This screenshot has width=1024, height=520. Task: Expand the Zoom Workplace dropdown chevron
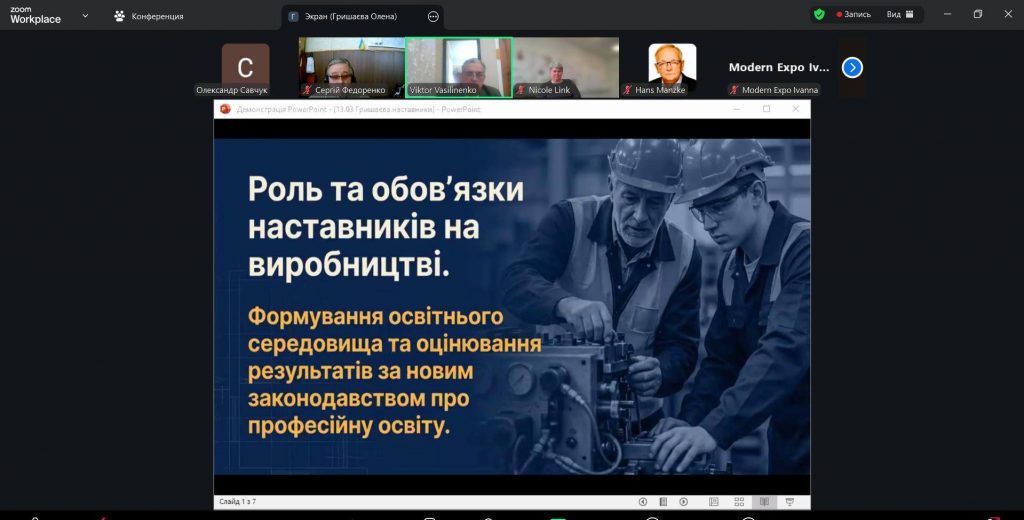84,16
